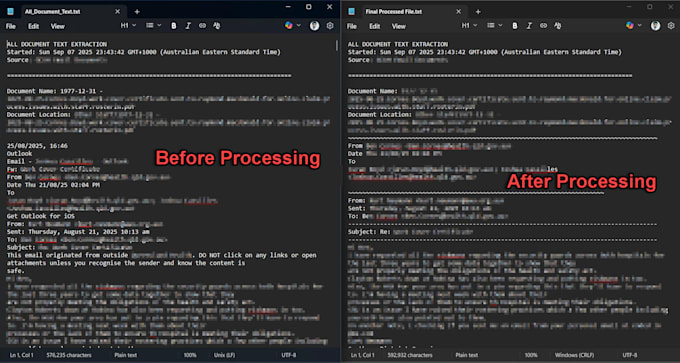The height and width of the screenshot is (363, 680).
Task: Click 'Subject: Re:' line in right window
Action: click(410, 232)
